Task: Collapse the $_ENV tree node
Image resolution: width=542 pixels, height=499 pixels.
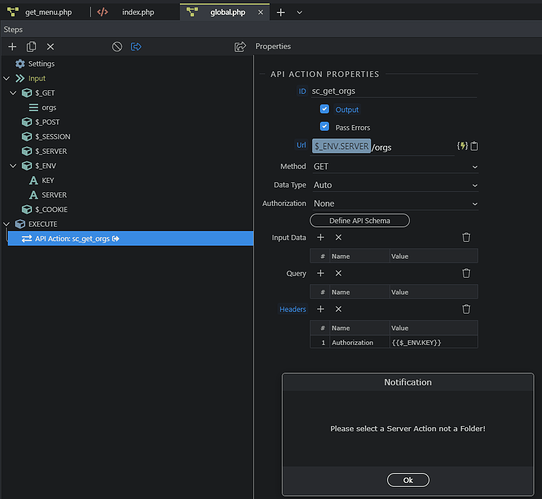Action: click(13, 166)
